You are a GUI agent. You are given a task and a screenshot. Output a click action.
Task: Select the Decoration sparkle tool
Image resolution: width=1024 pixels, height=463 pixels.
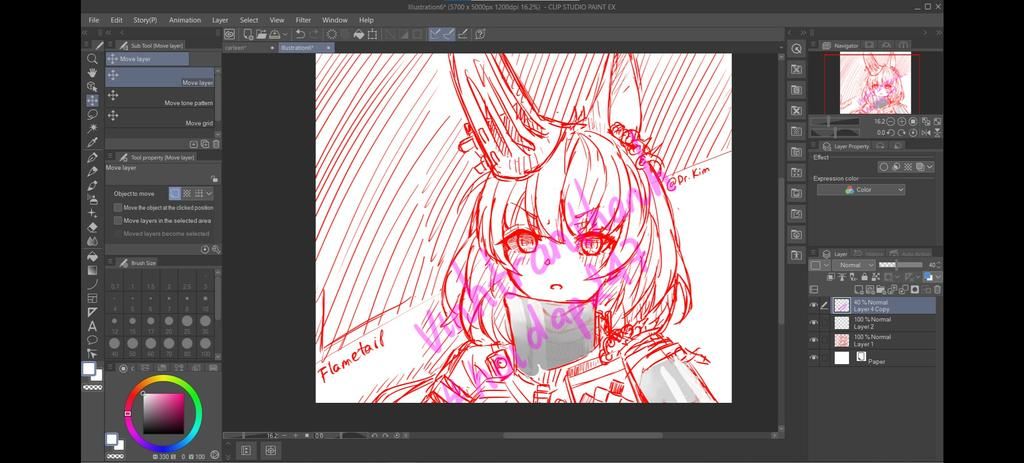93,214
